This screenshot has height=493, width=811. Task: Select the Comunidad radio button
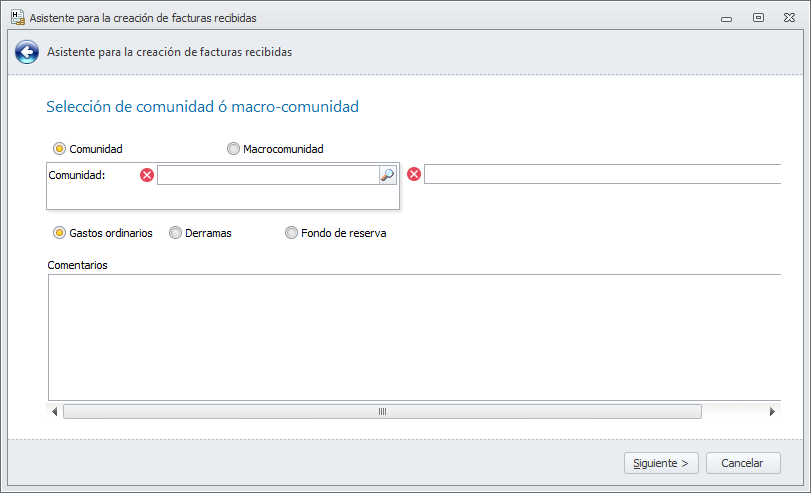coord(60,149)
